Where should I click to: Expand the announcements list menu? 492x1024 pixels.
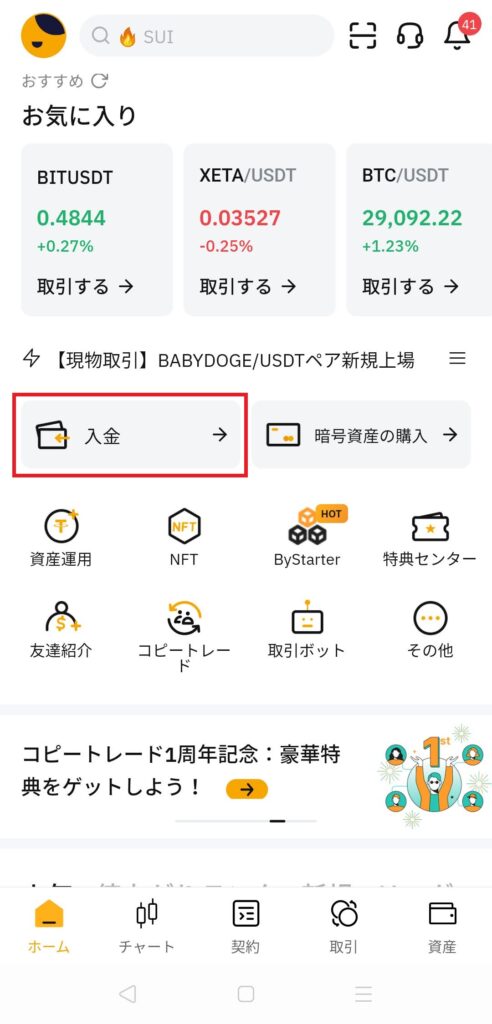tap(457, 359)
